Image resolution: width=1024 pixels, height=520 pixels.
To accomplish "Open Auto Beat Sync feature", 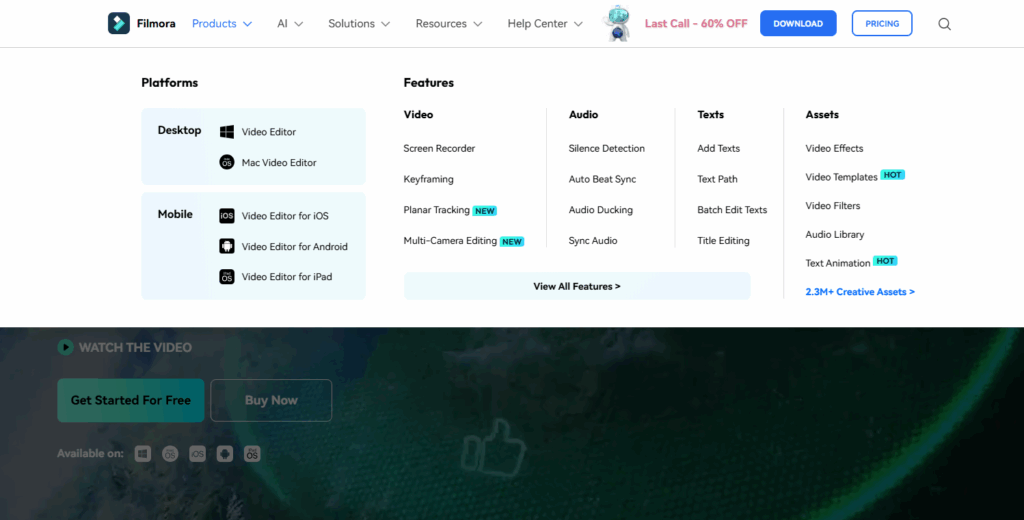I will click(602, 179).
